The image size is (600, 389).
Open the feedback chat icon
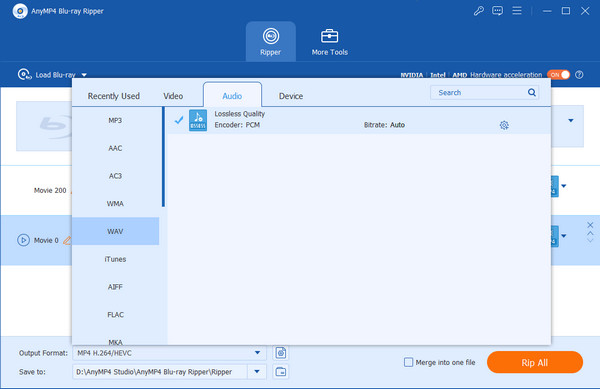(x=497, y=11)
